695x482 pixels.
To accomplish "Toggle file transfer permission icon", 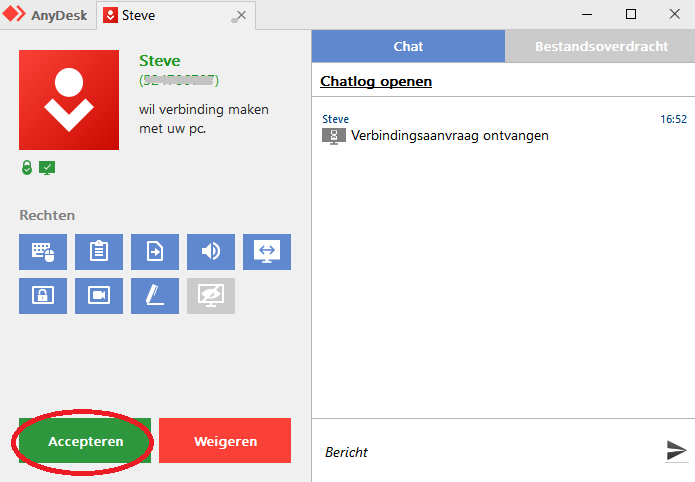I will tap(155, 252).
